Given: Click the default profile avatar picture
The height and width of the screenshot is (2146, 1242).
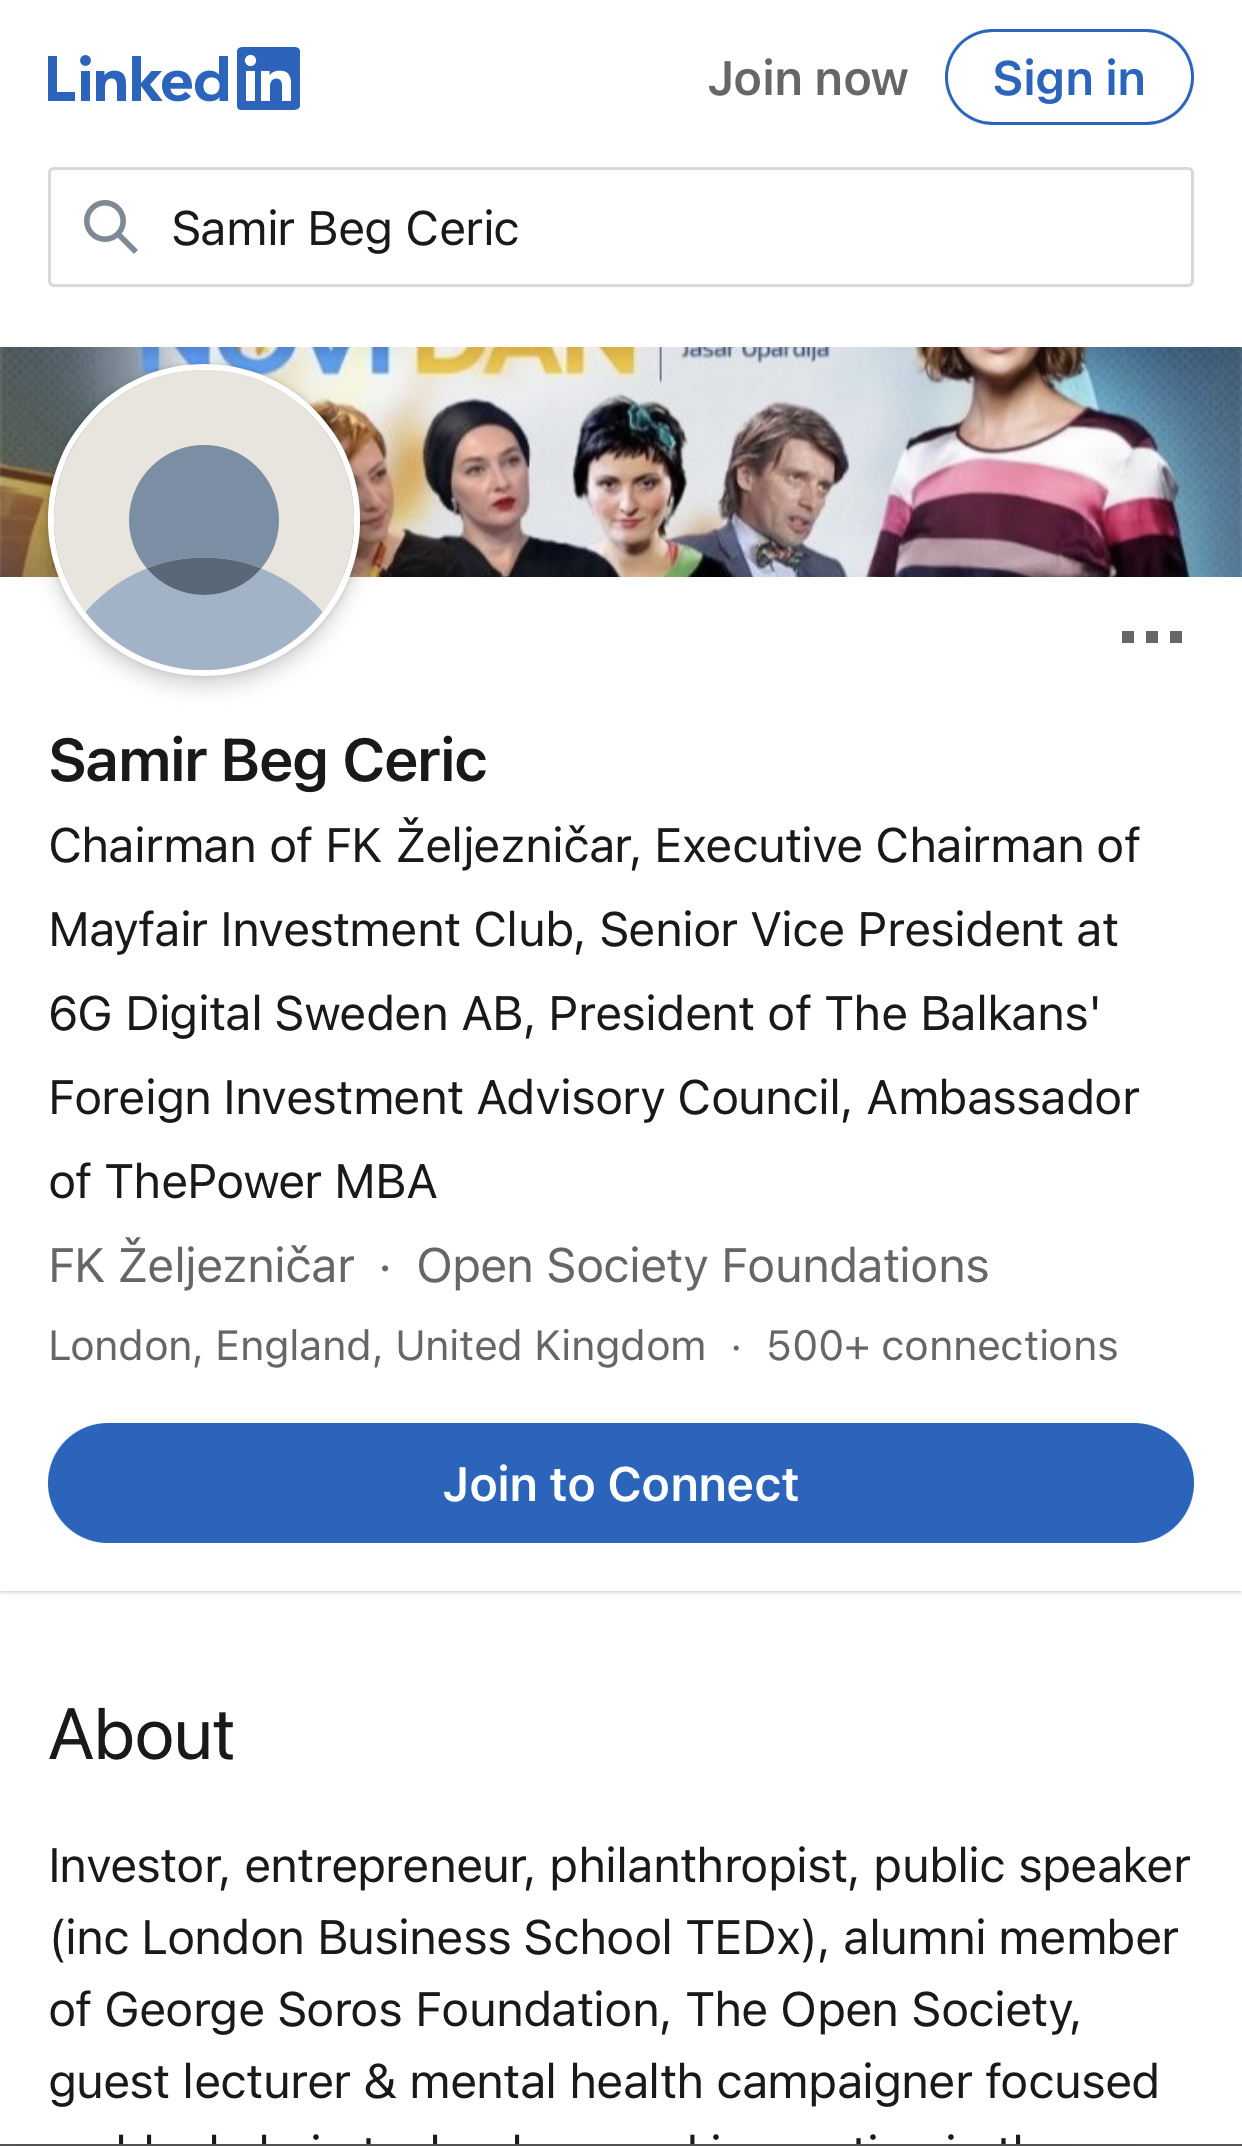Looking at the screenshot, I should click(x=204, y=521).
